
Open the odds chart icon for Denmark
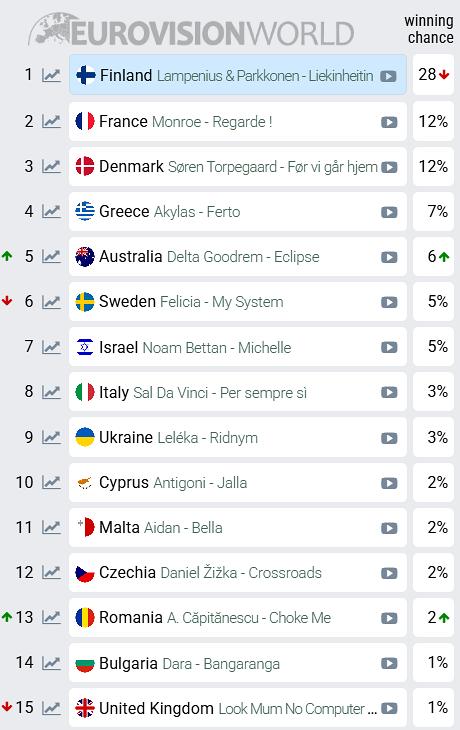click(x=51, y=166)
